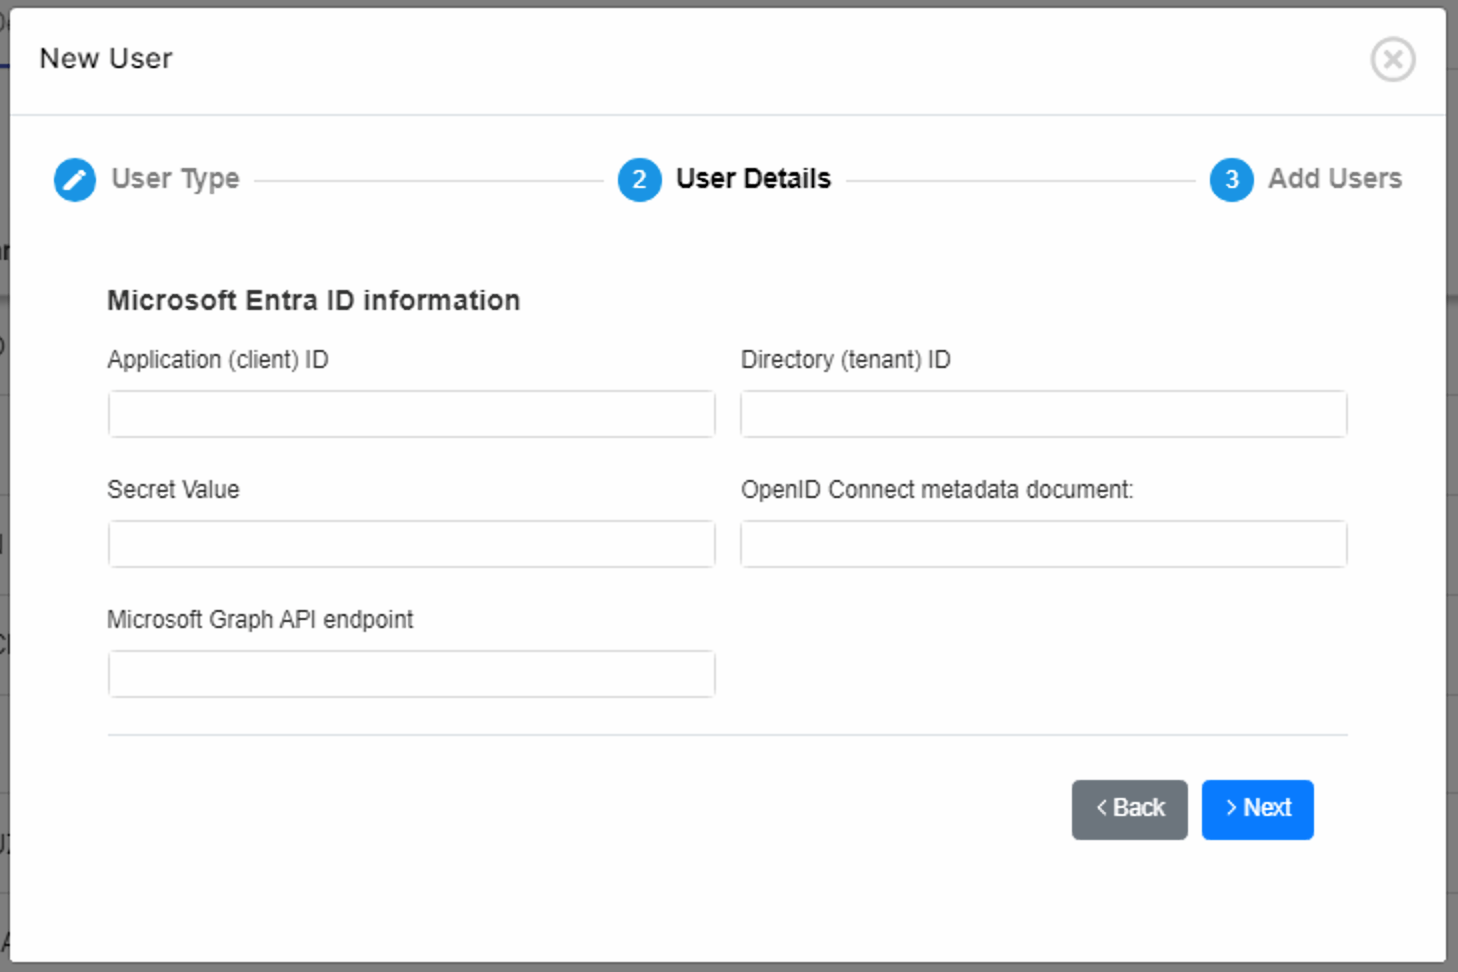Click the Secret Value label text
The width and height of the screenshot is (1458, 972).
(173, 490)
